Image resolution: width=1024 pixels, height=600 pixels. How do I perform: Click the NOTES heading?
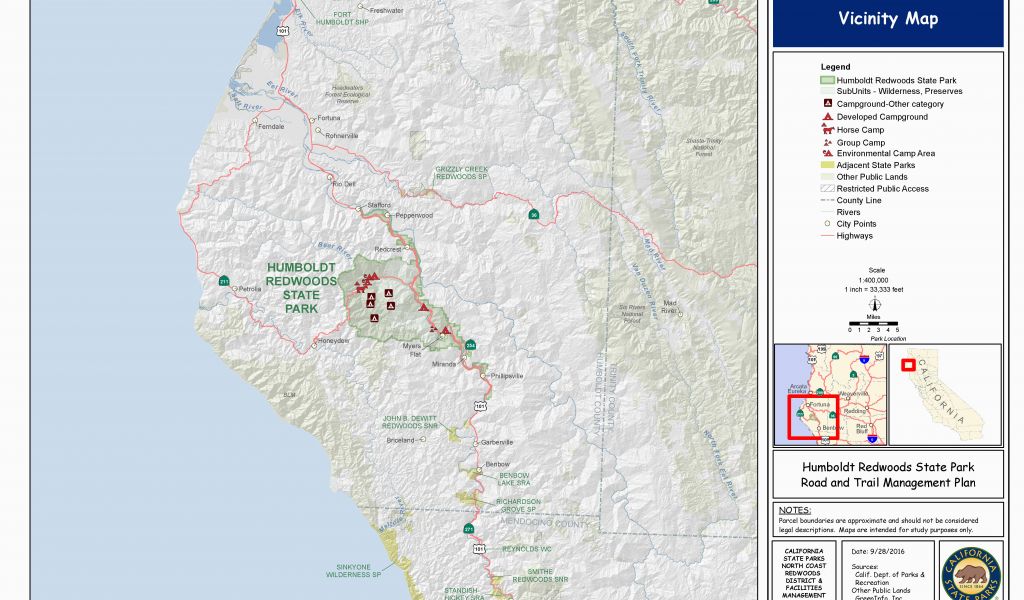pos(795,510)
